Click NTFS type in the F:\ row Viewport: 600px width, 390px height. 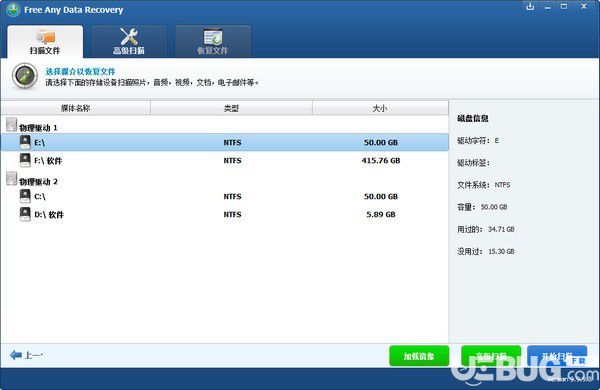232,161
